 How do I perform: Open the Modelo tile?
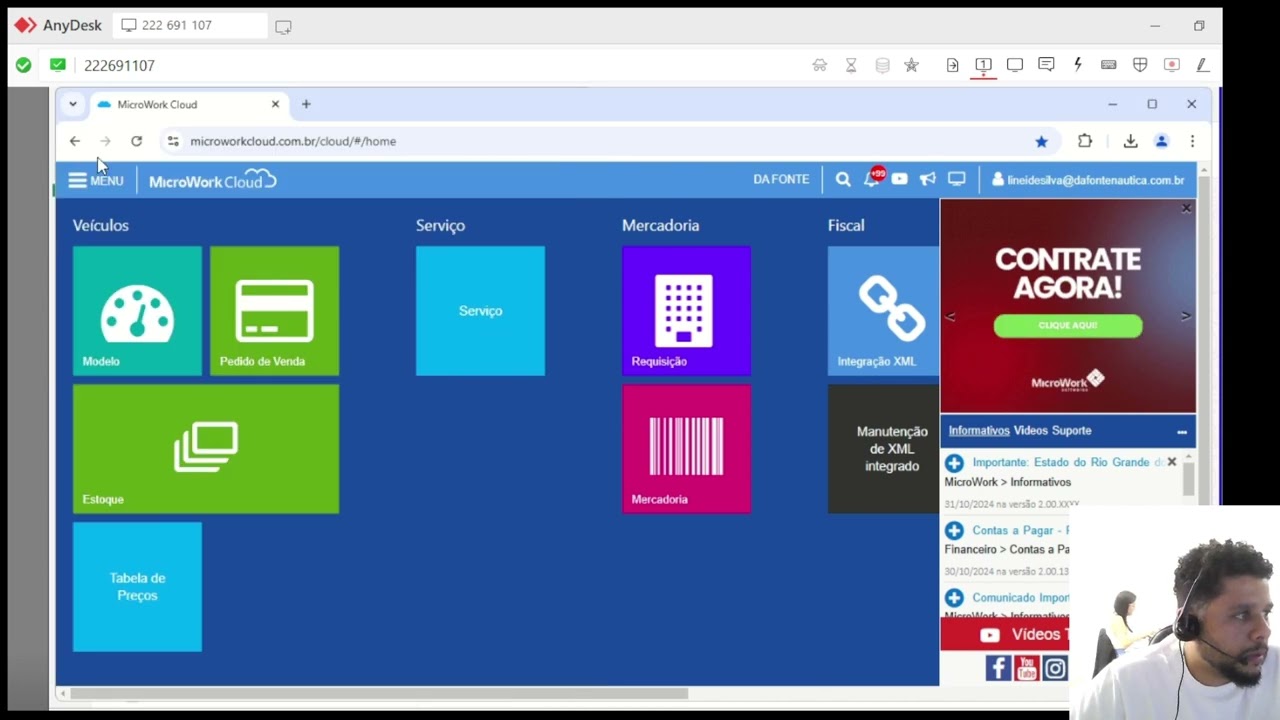pos(137,311)
